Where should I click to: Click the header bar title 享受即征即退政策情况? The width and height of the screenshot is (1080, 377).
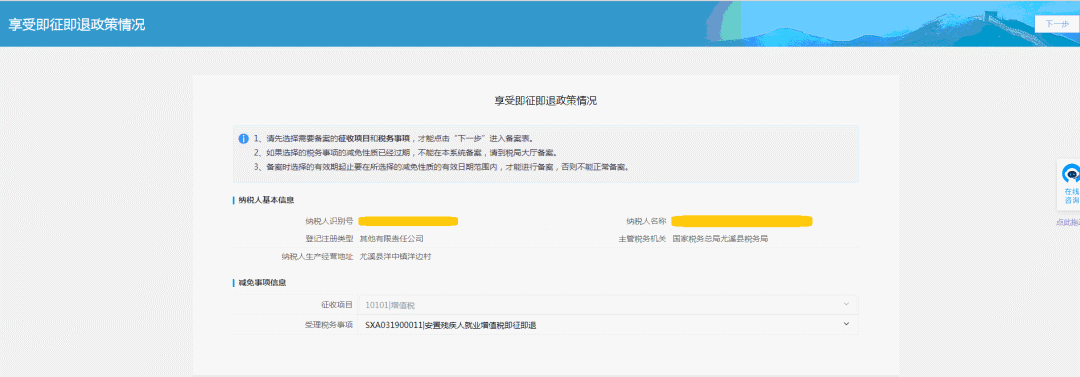[76, 24]
